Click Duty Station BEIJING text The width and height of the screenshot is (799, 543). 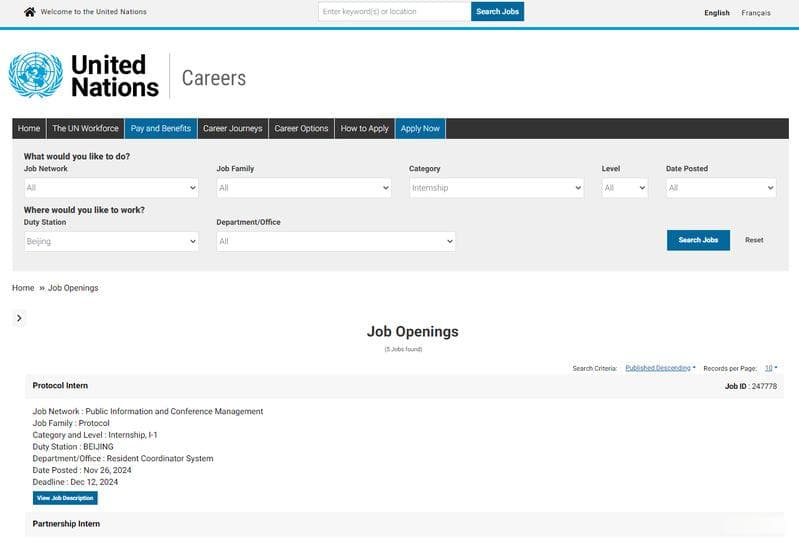73,447
